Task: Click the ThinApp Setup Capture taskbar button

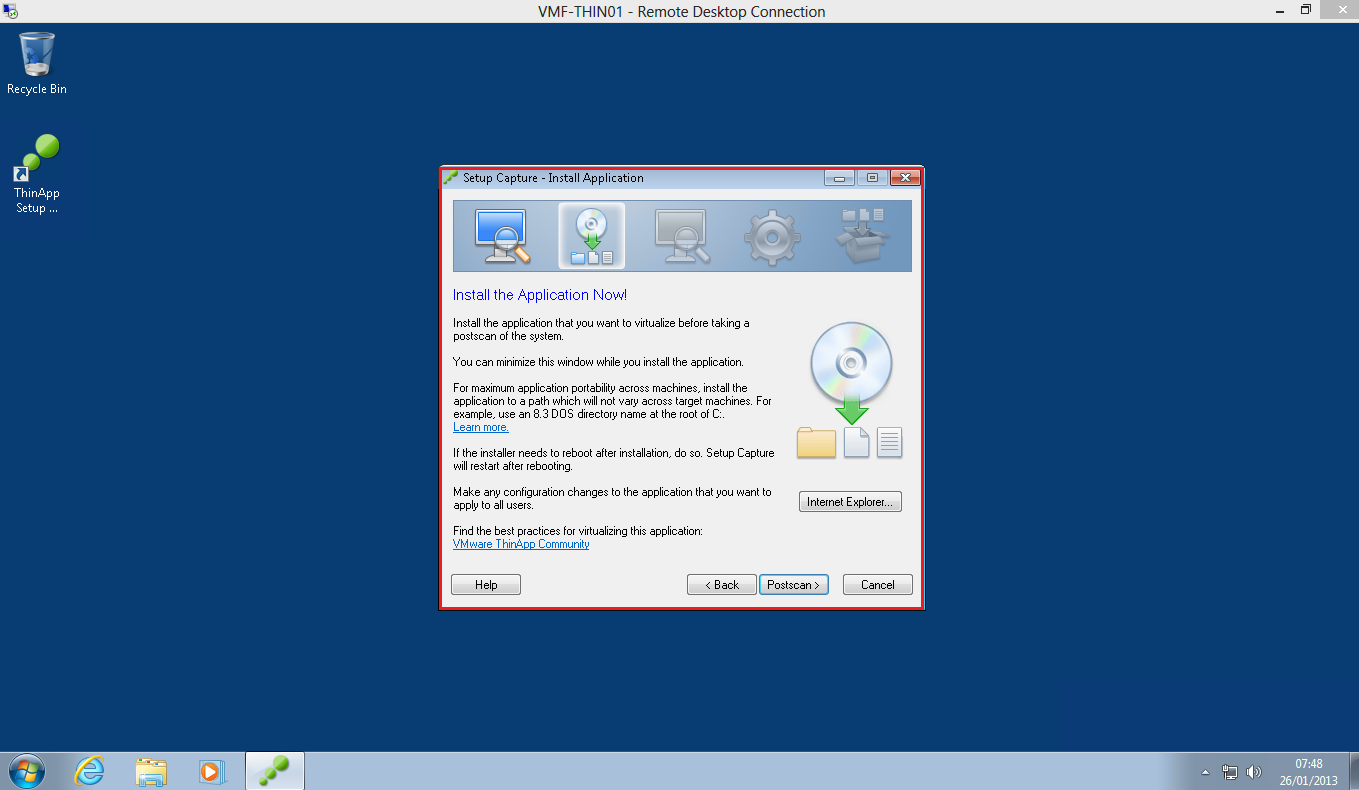Action: tap(274, 771)
